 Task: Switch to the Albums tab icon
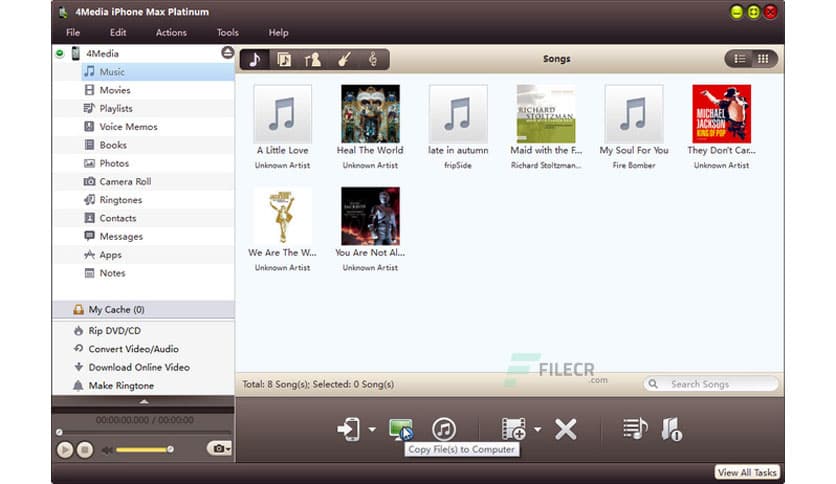pos(284,59)
